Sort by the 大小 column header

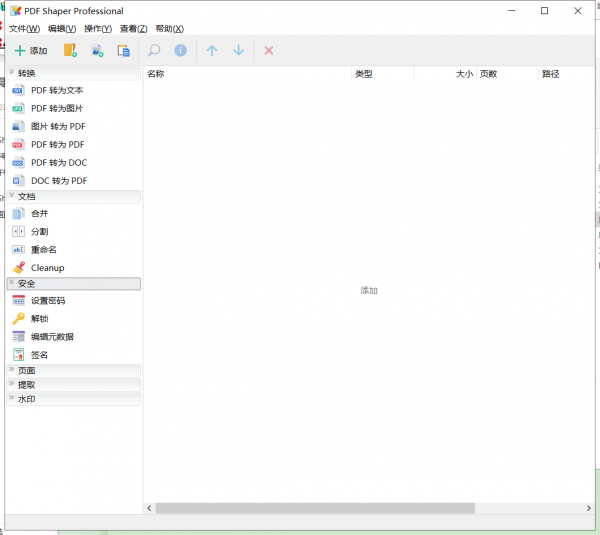(445, 74)
